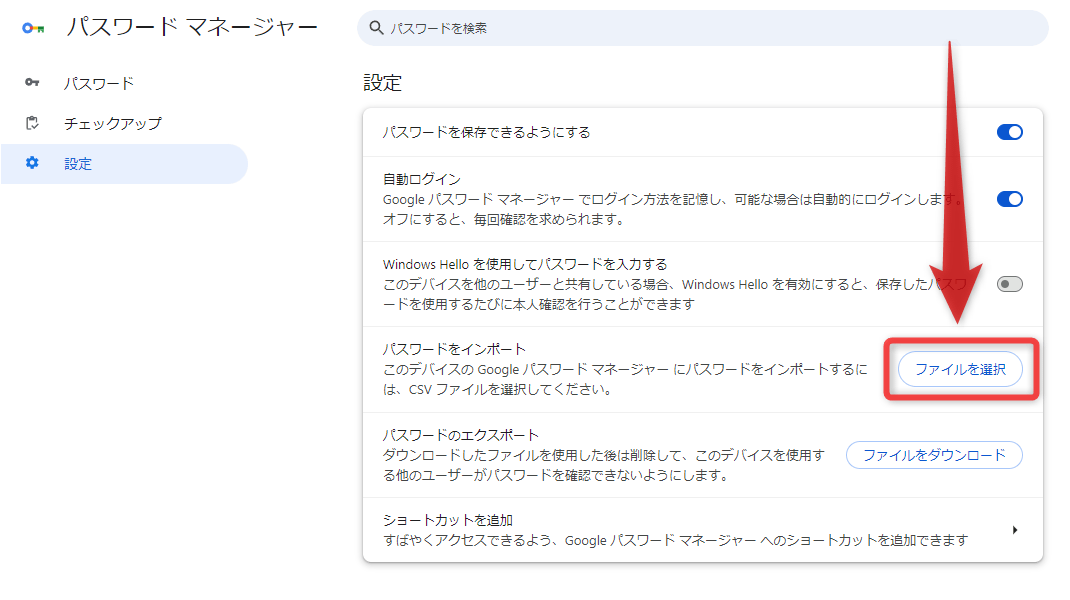Enable the Windows Hello password switch
Image resolution: width=1070 pixels, height=600 pixels.
coord(1009,284)
